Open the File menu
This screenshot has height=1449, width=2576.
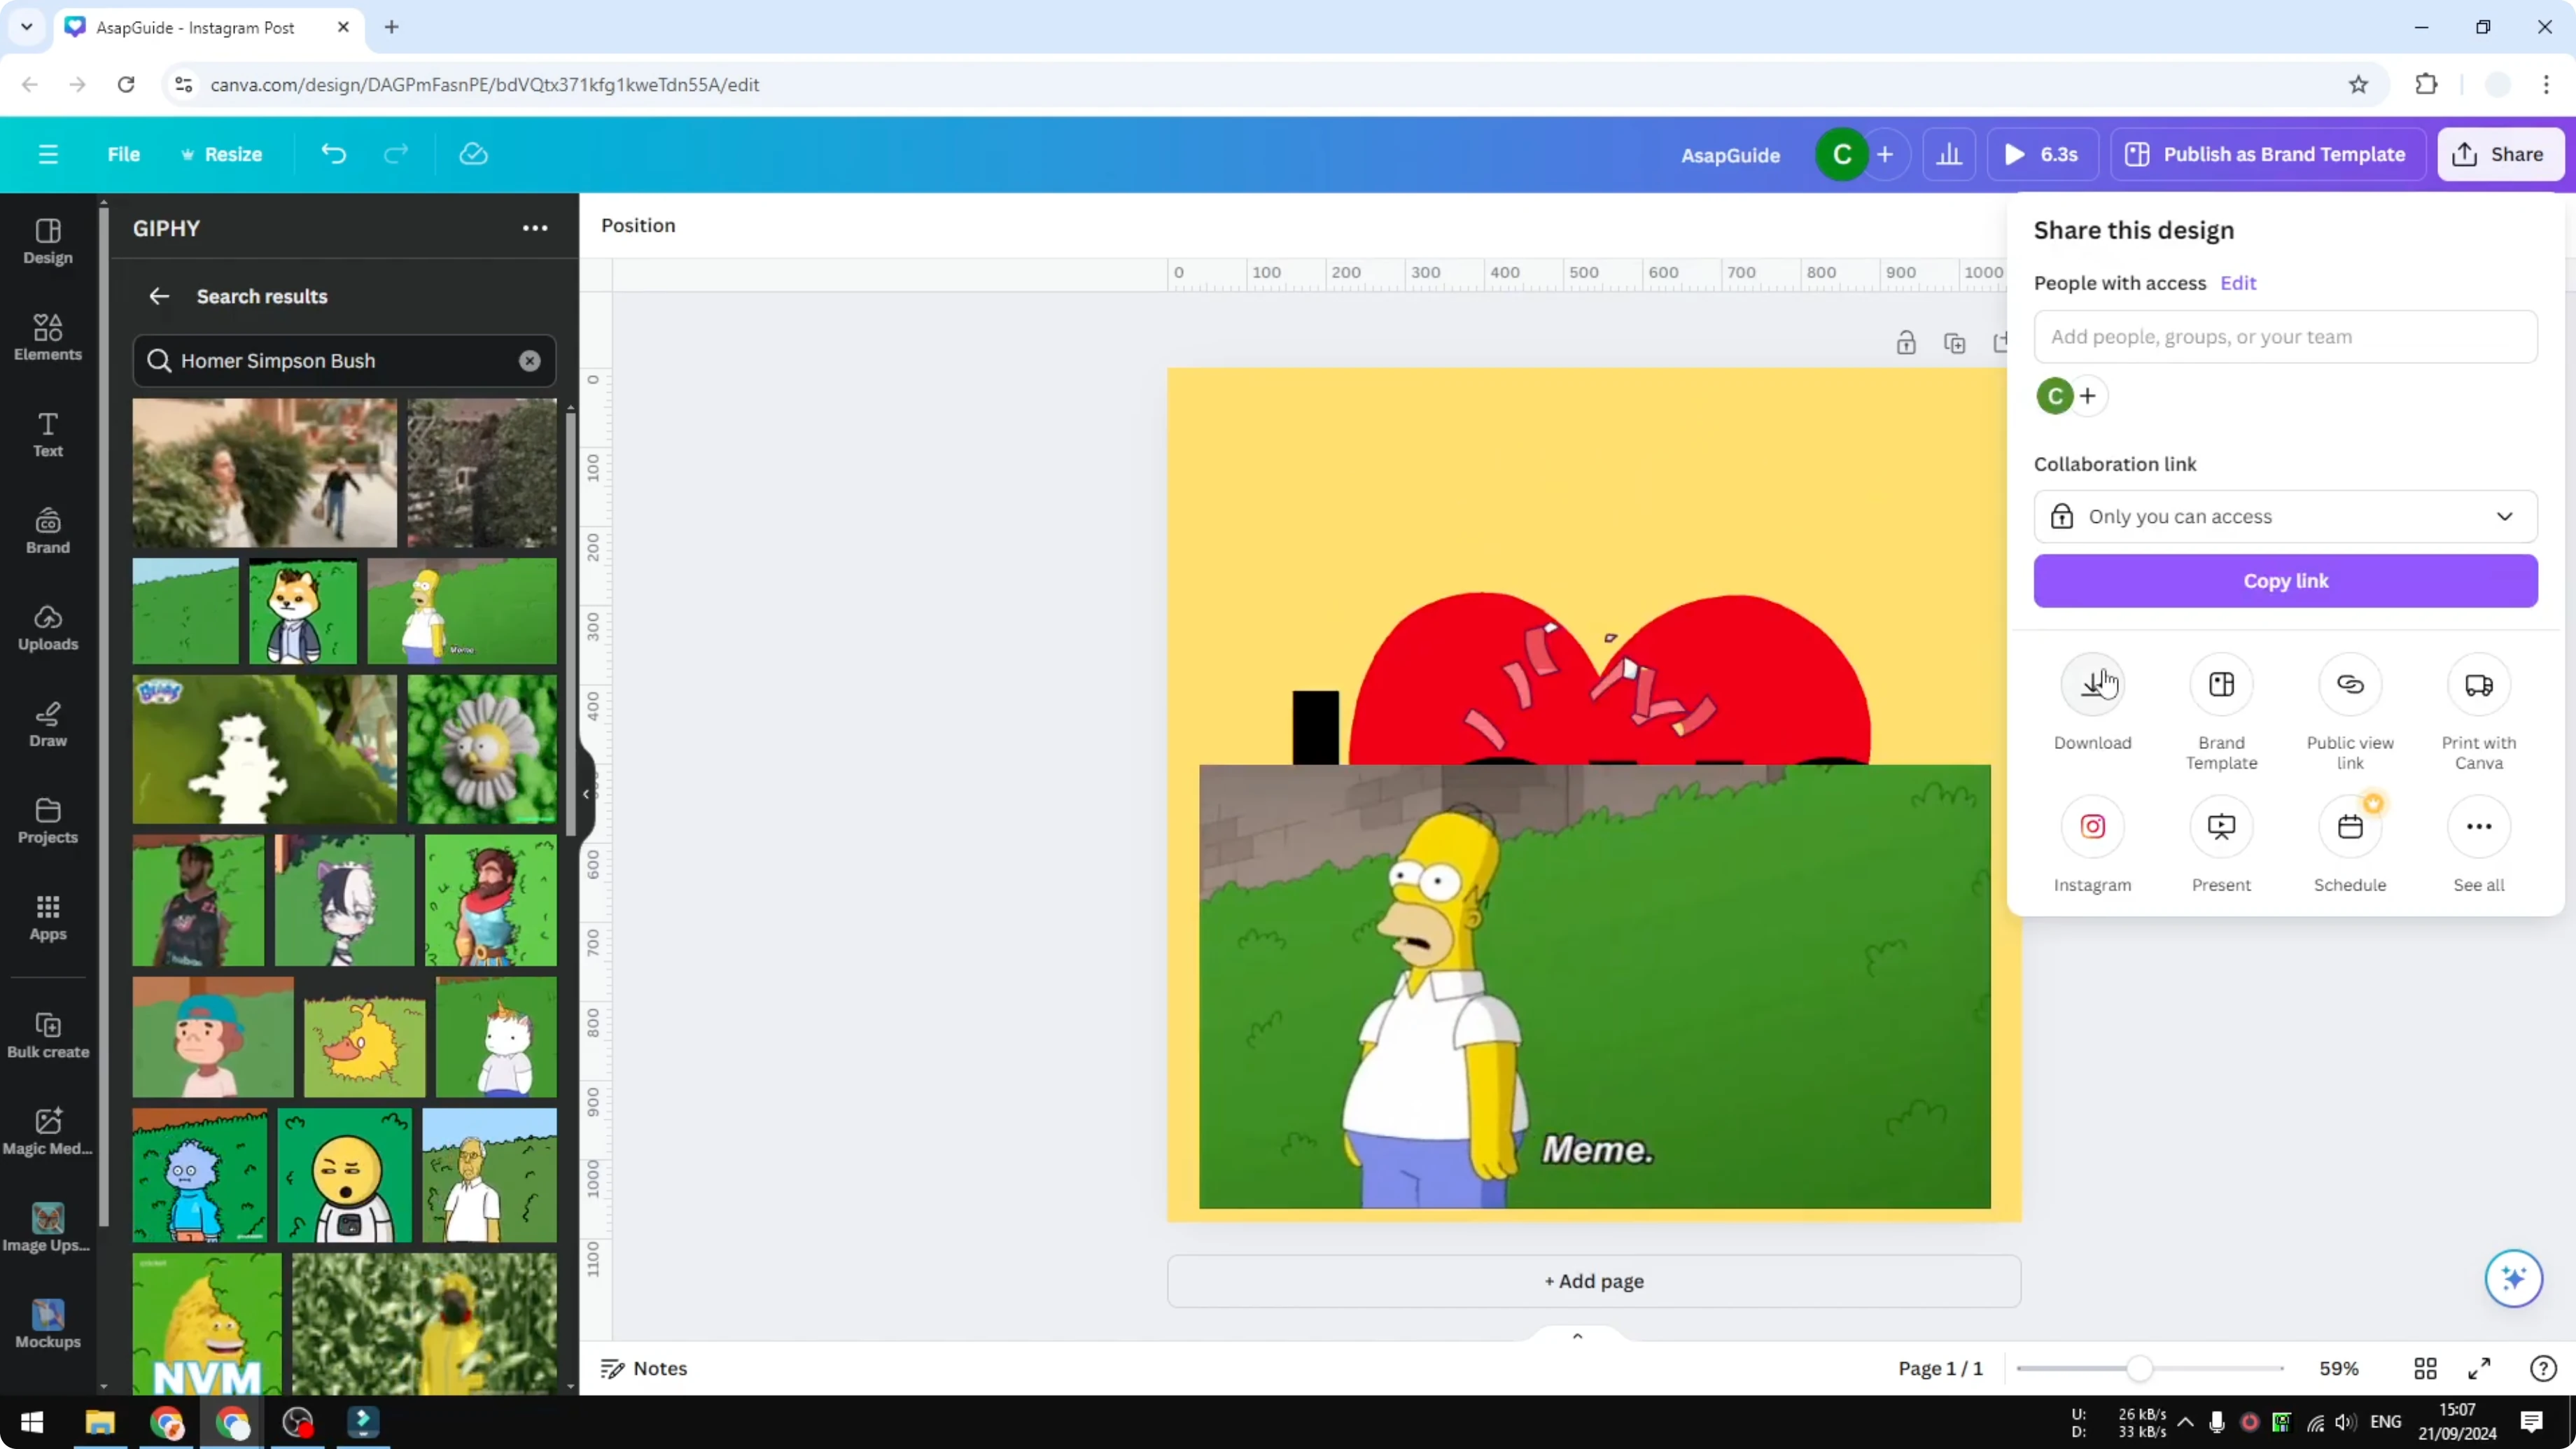(124, 154)
